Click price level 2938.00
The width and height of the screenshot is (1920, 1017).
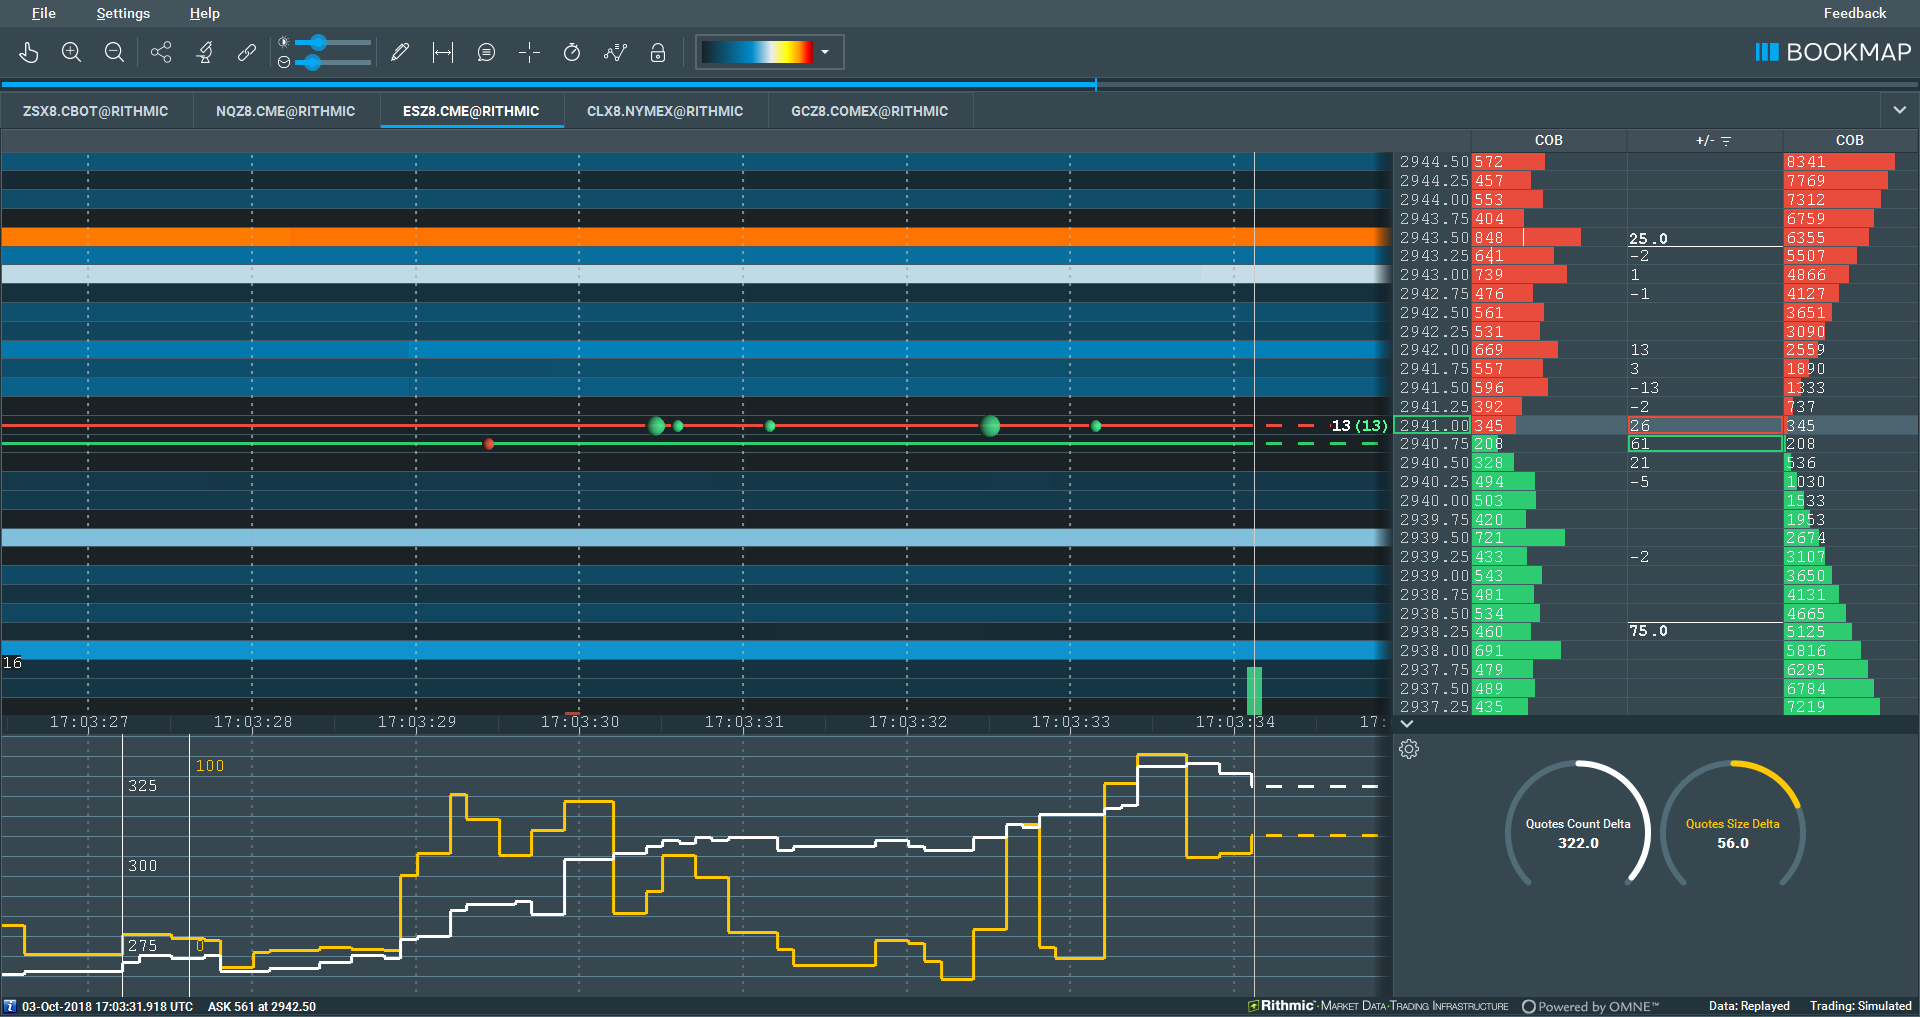point(1434,651)
